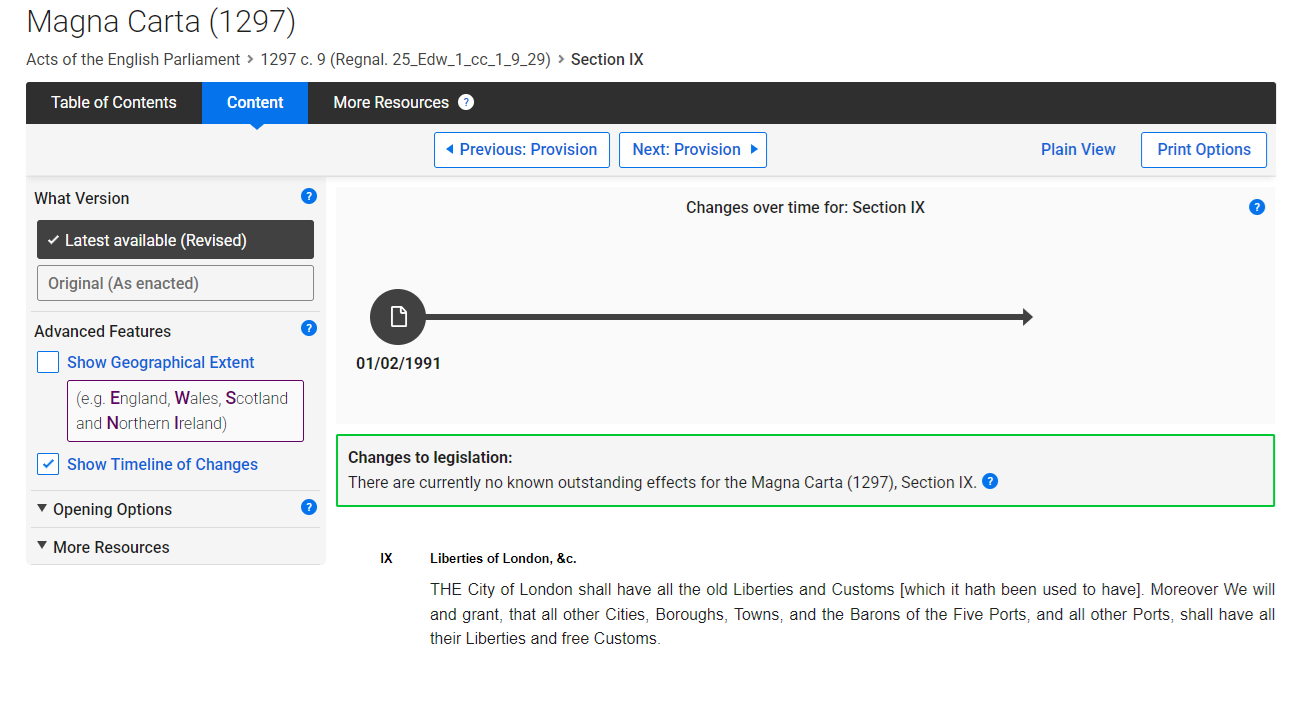Click the document icon on the timeline

[398, 317]
